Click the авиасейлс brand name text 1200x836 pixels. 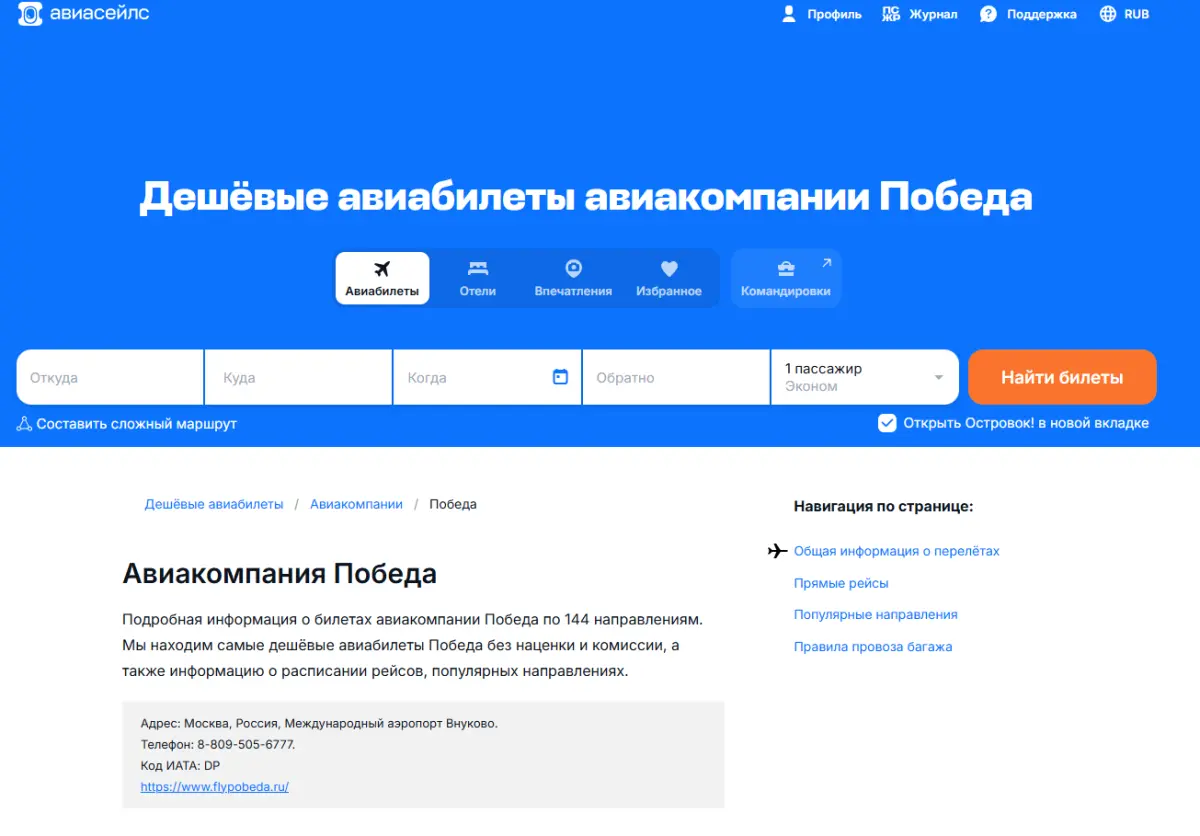pyautogui.click(x=99, y=14)
